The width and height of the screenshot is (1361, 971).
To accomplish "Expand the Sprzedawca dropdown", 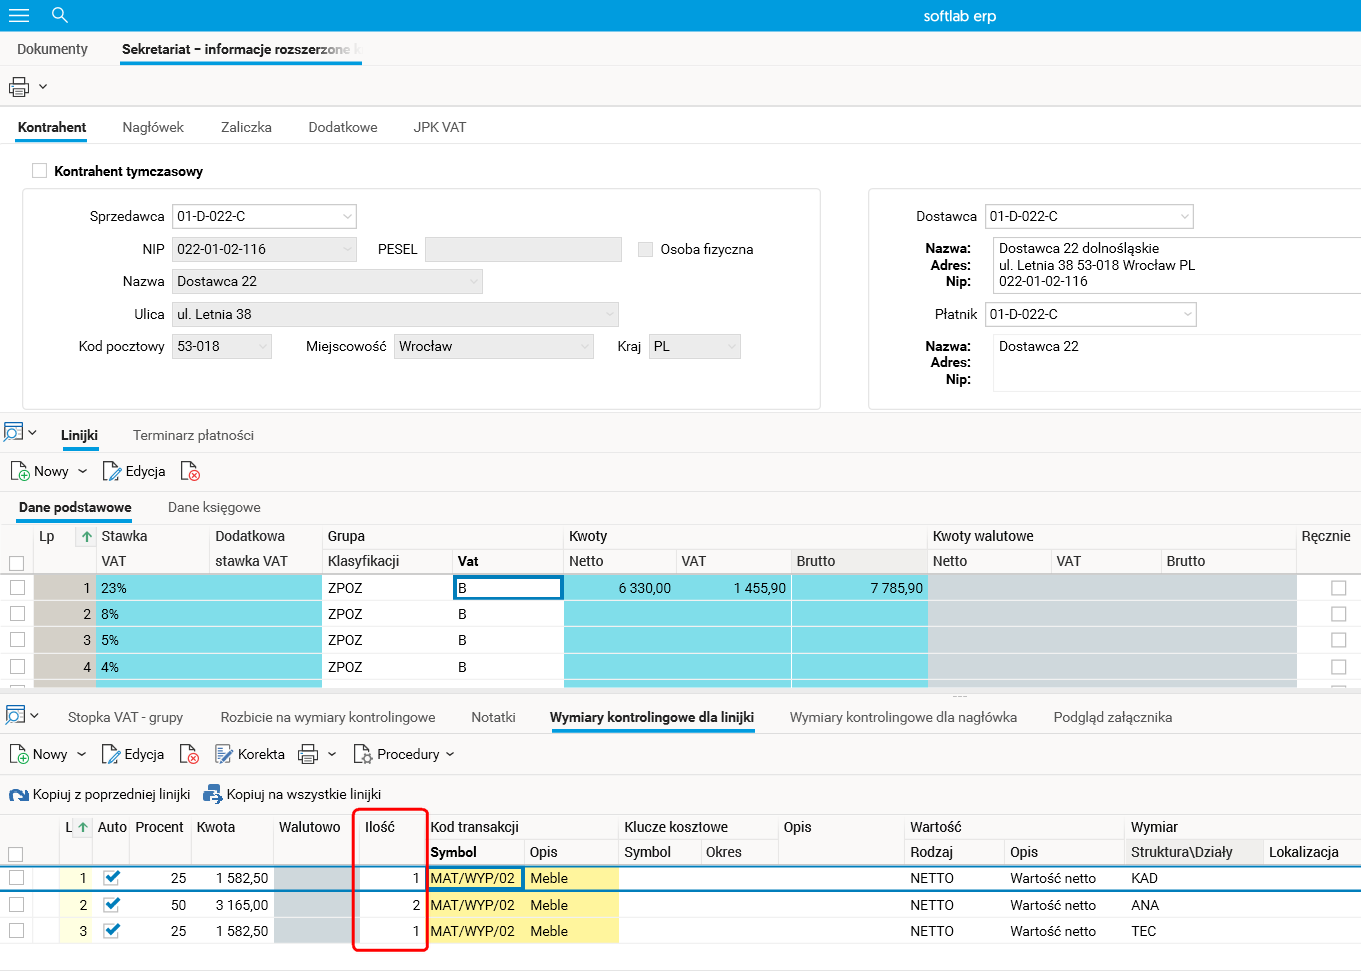I will point(347,216).
